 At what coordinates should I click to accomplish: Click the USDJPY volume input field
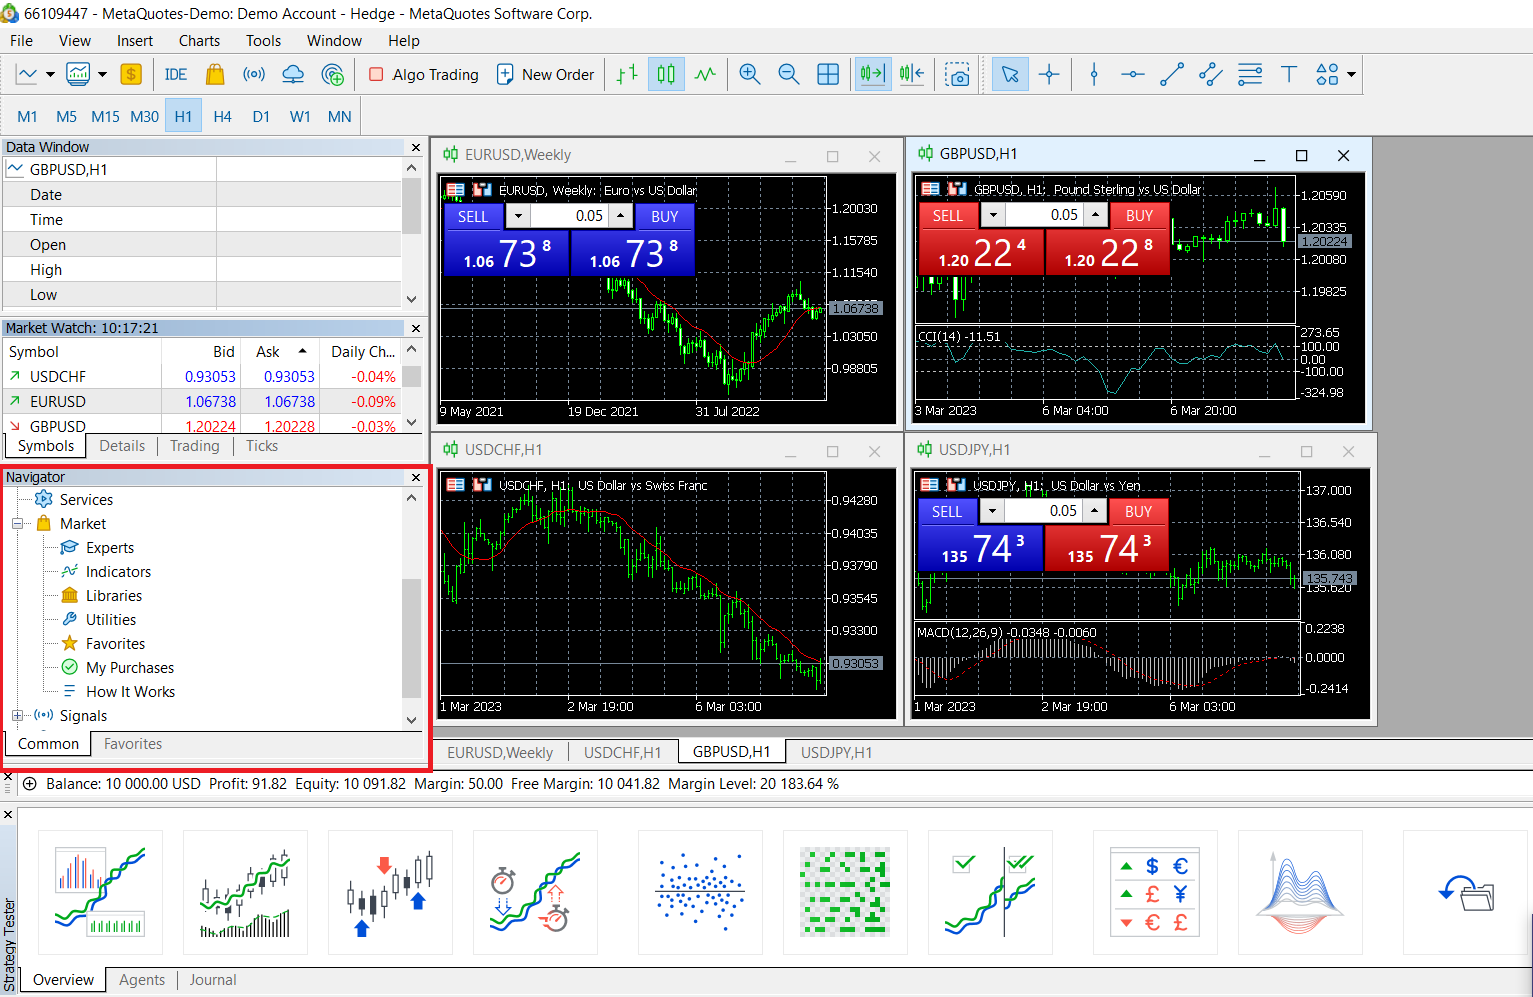[1043, 512]
